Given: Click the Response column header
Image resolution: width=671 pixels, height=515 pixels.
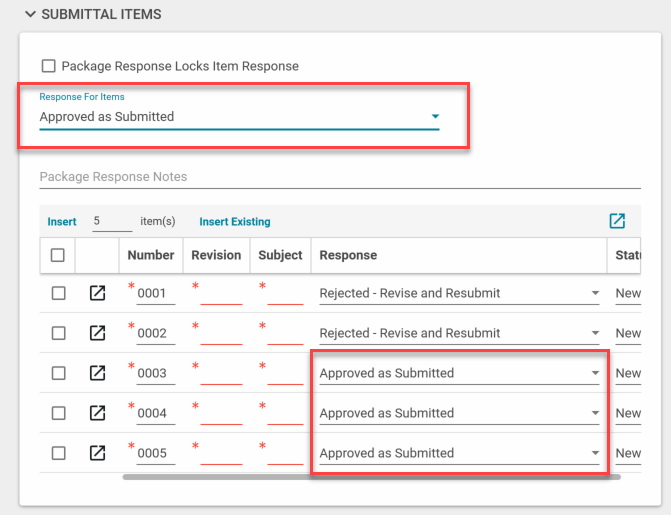Looking at the screenshot, I should [x=348, y=255].
